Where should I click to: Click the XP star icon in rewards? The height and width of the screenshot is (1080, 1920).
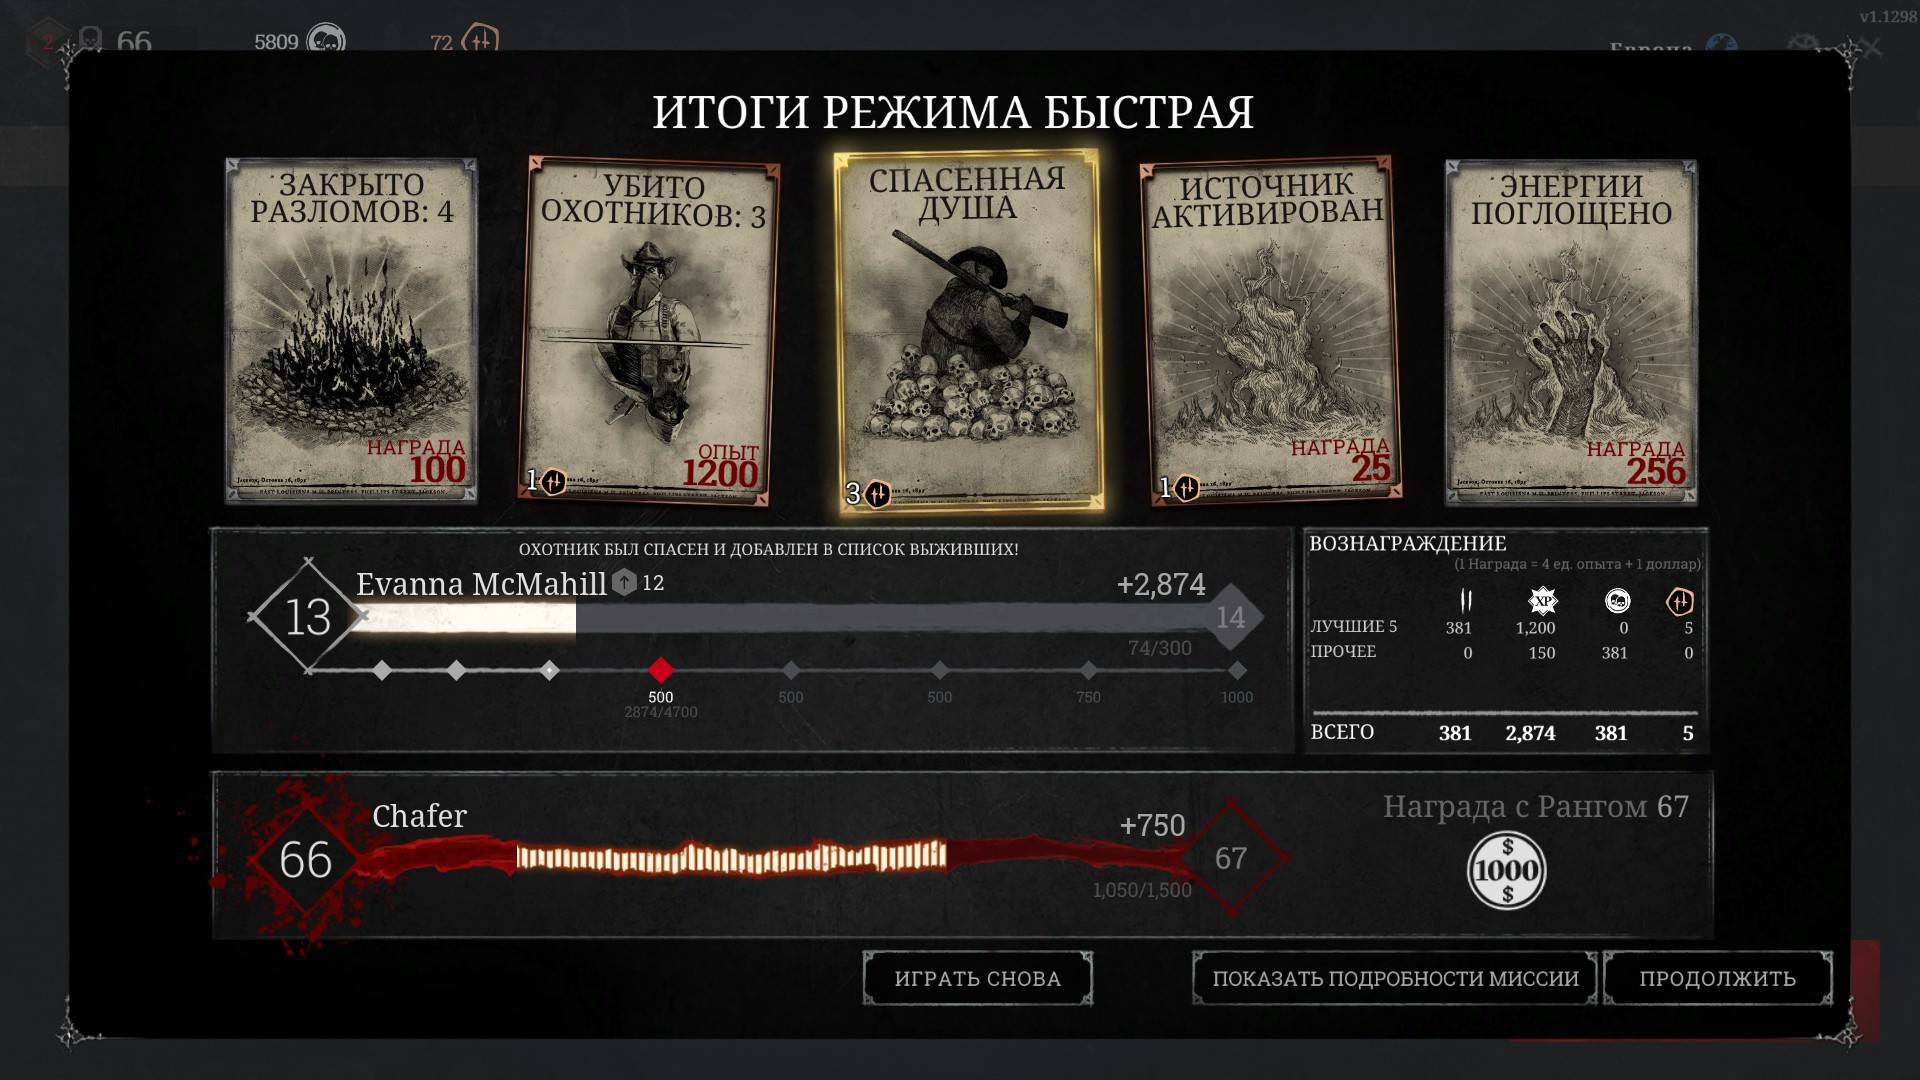click(x=1543, y=601)
